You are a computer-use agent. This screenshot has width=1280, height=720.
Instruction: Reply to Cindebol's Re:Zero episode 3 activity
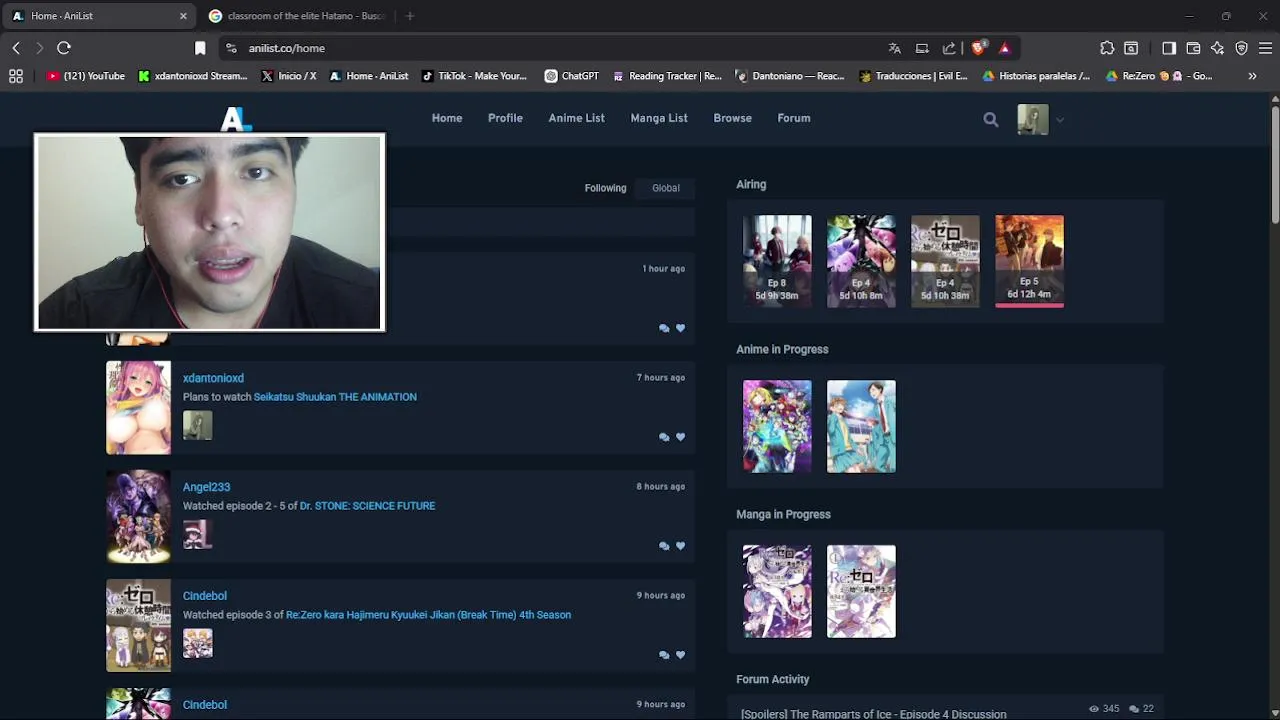pos(664,655)
